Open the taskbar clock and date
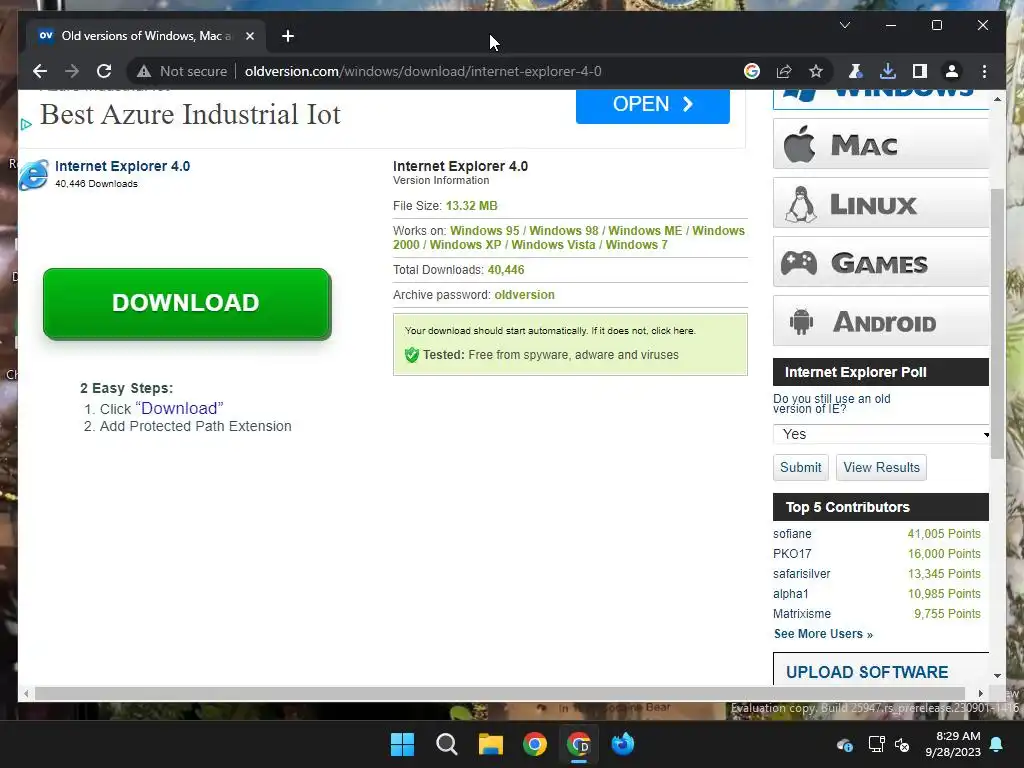This screenshot has height=768, width=1024. pos(953,744)
